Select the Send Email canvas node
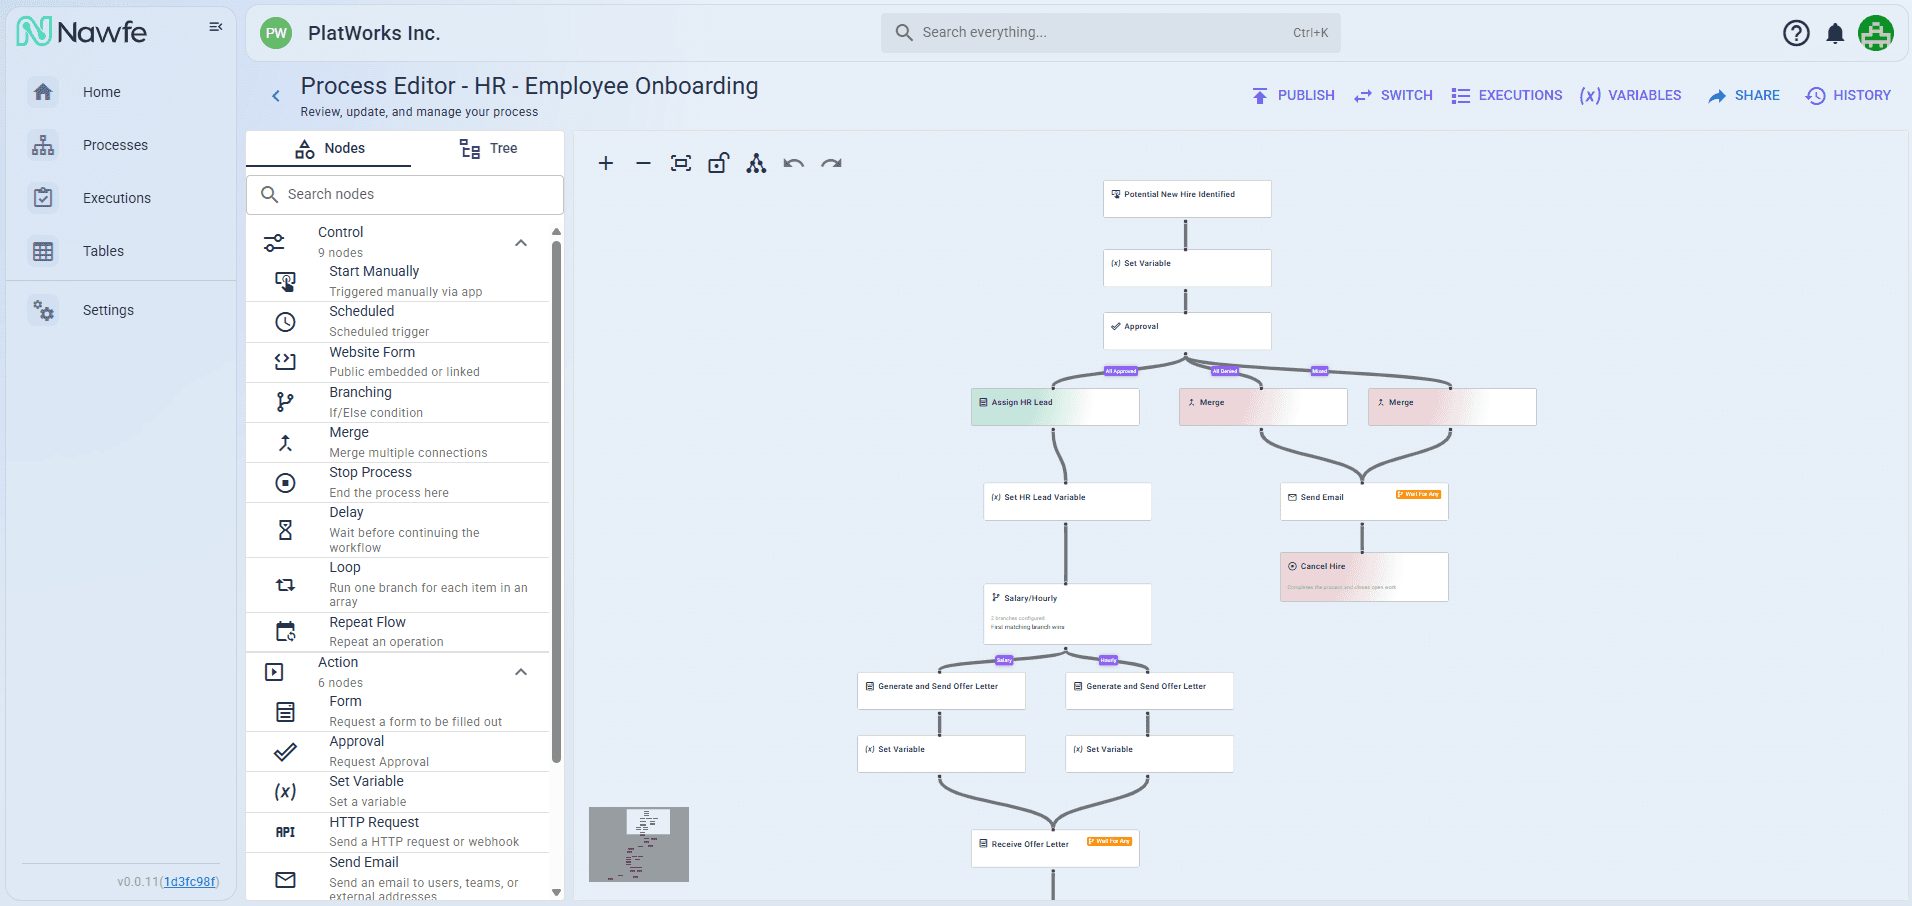This screenshot has width=1912, height=906. pos(1364,502)
